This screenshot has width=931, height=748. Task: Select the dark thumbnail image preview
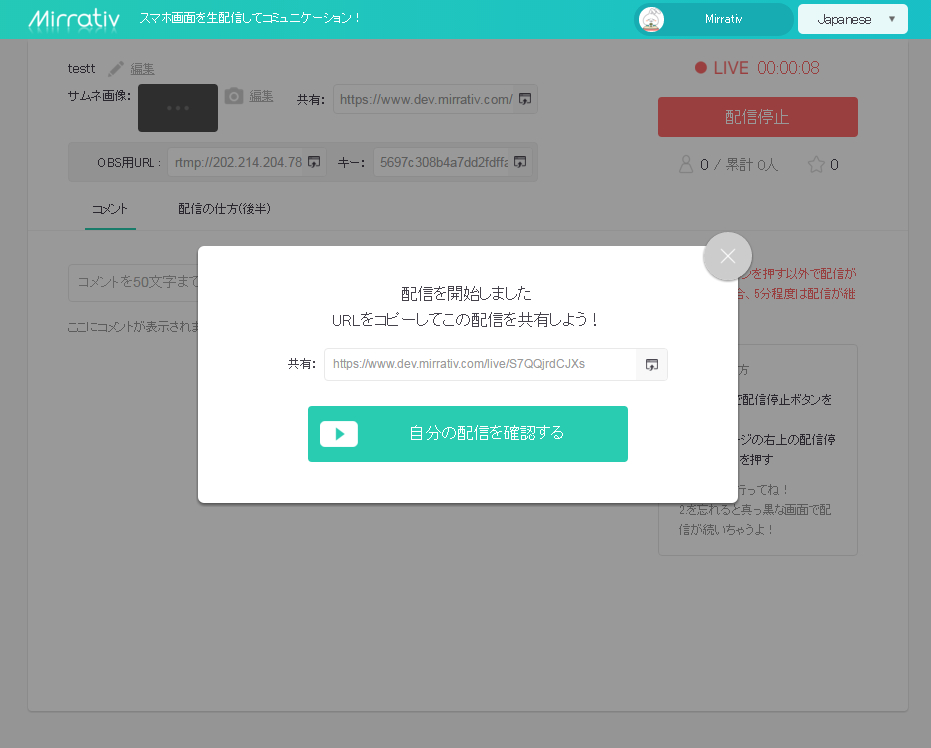(x=178, y=108)
